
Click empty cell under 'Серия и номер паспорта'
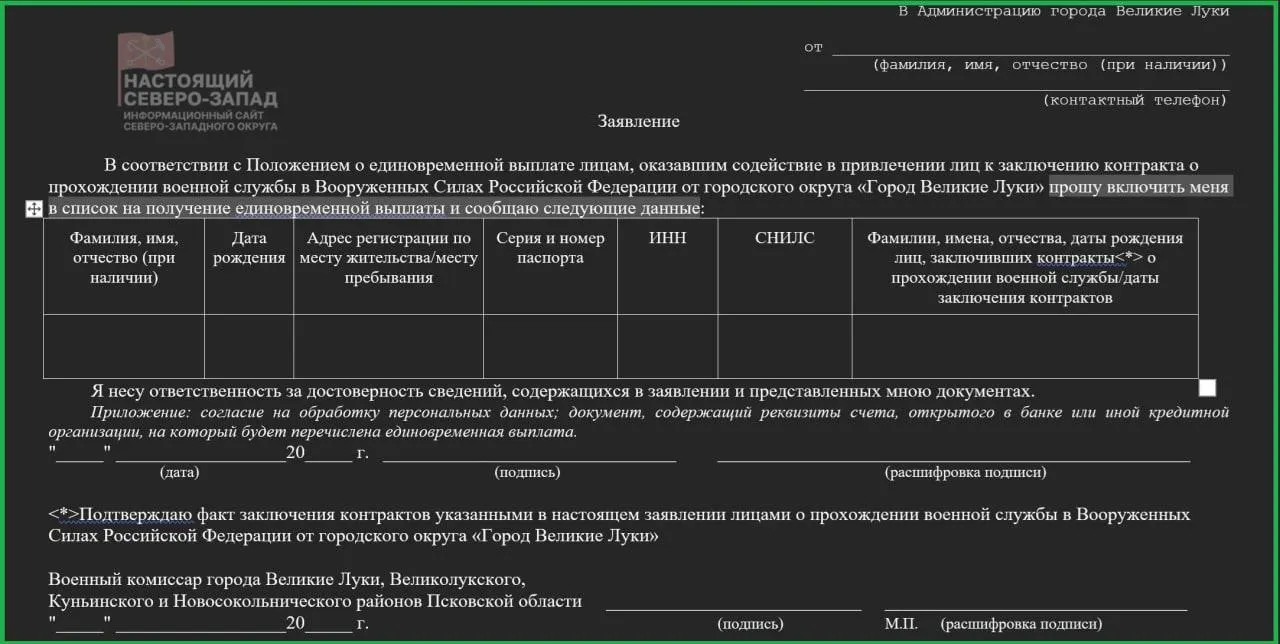pos(550,346)
